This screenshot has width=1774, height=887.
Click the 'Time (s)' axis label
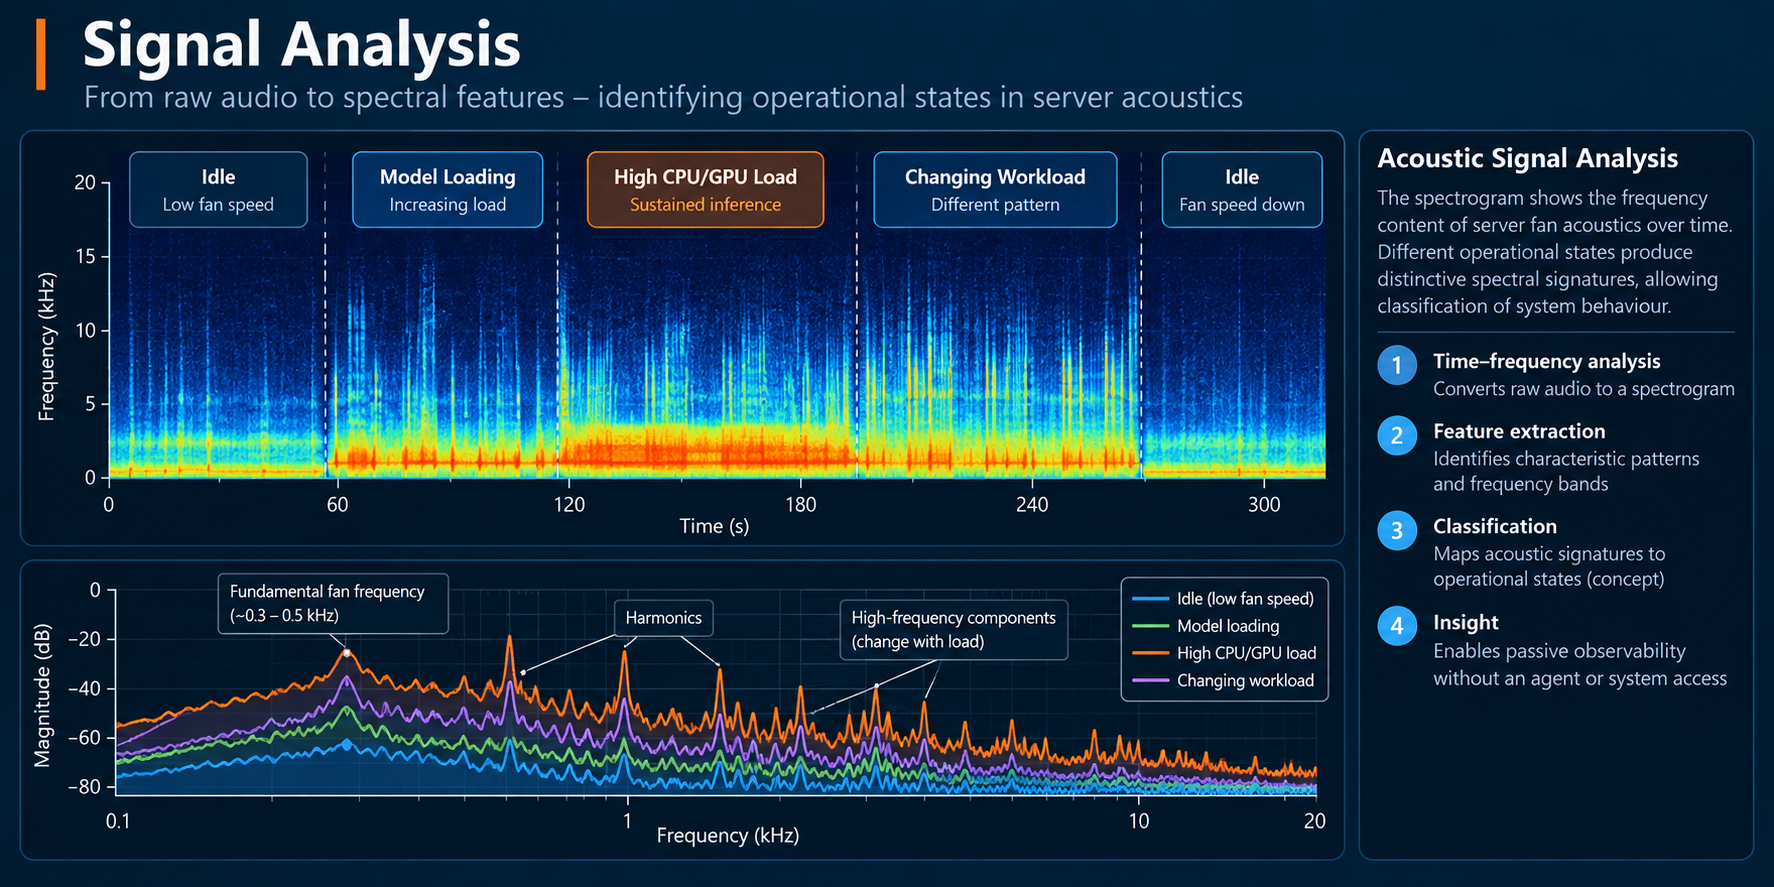(x=714, y=526)
